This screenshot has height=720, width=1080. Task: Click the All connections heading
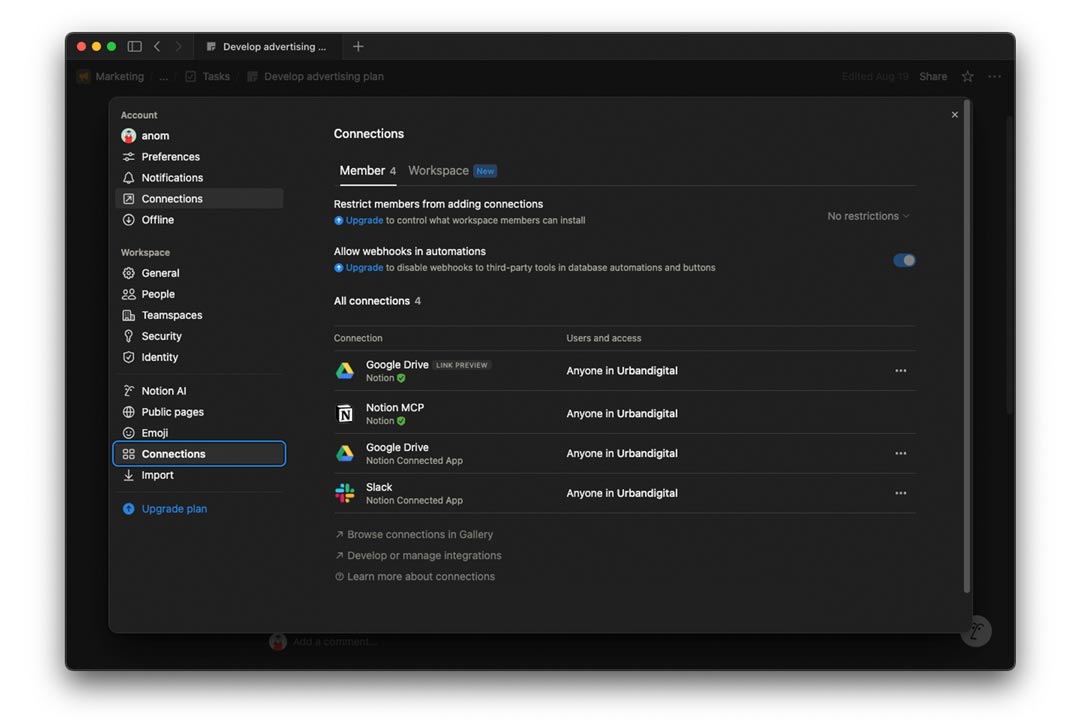(x=377, y=301)
